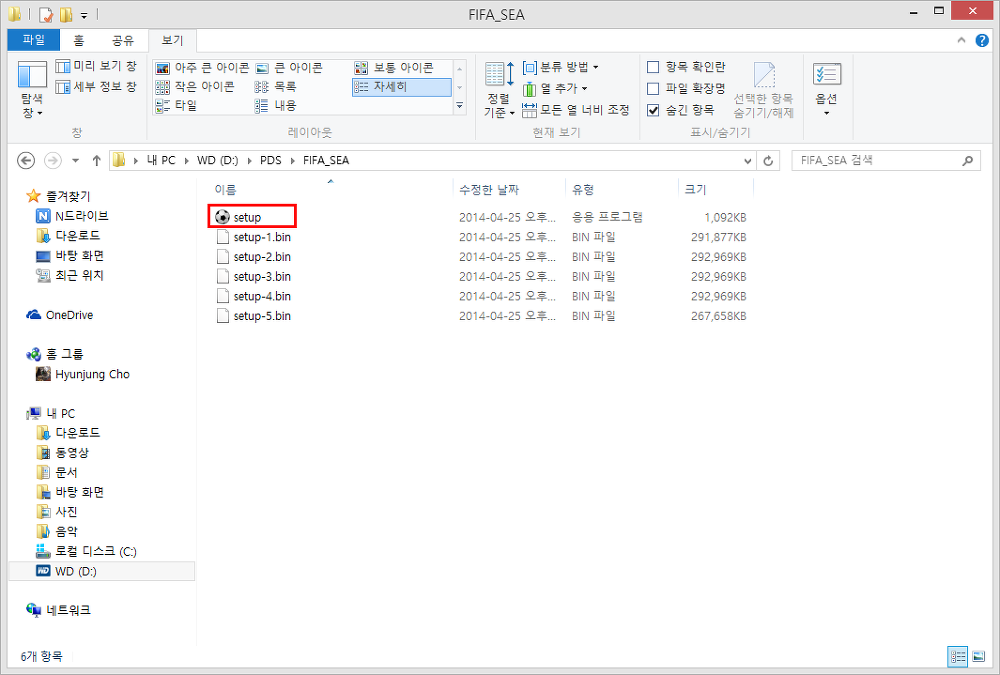
Task: Open the 탐색 창 navigation pane button
Action: pos(32,89)
